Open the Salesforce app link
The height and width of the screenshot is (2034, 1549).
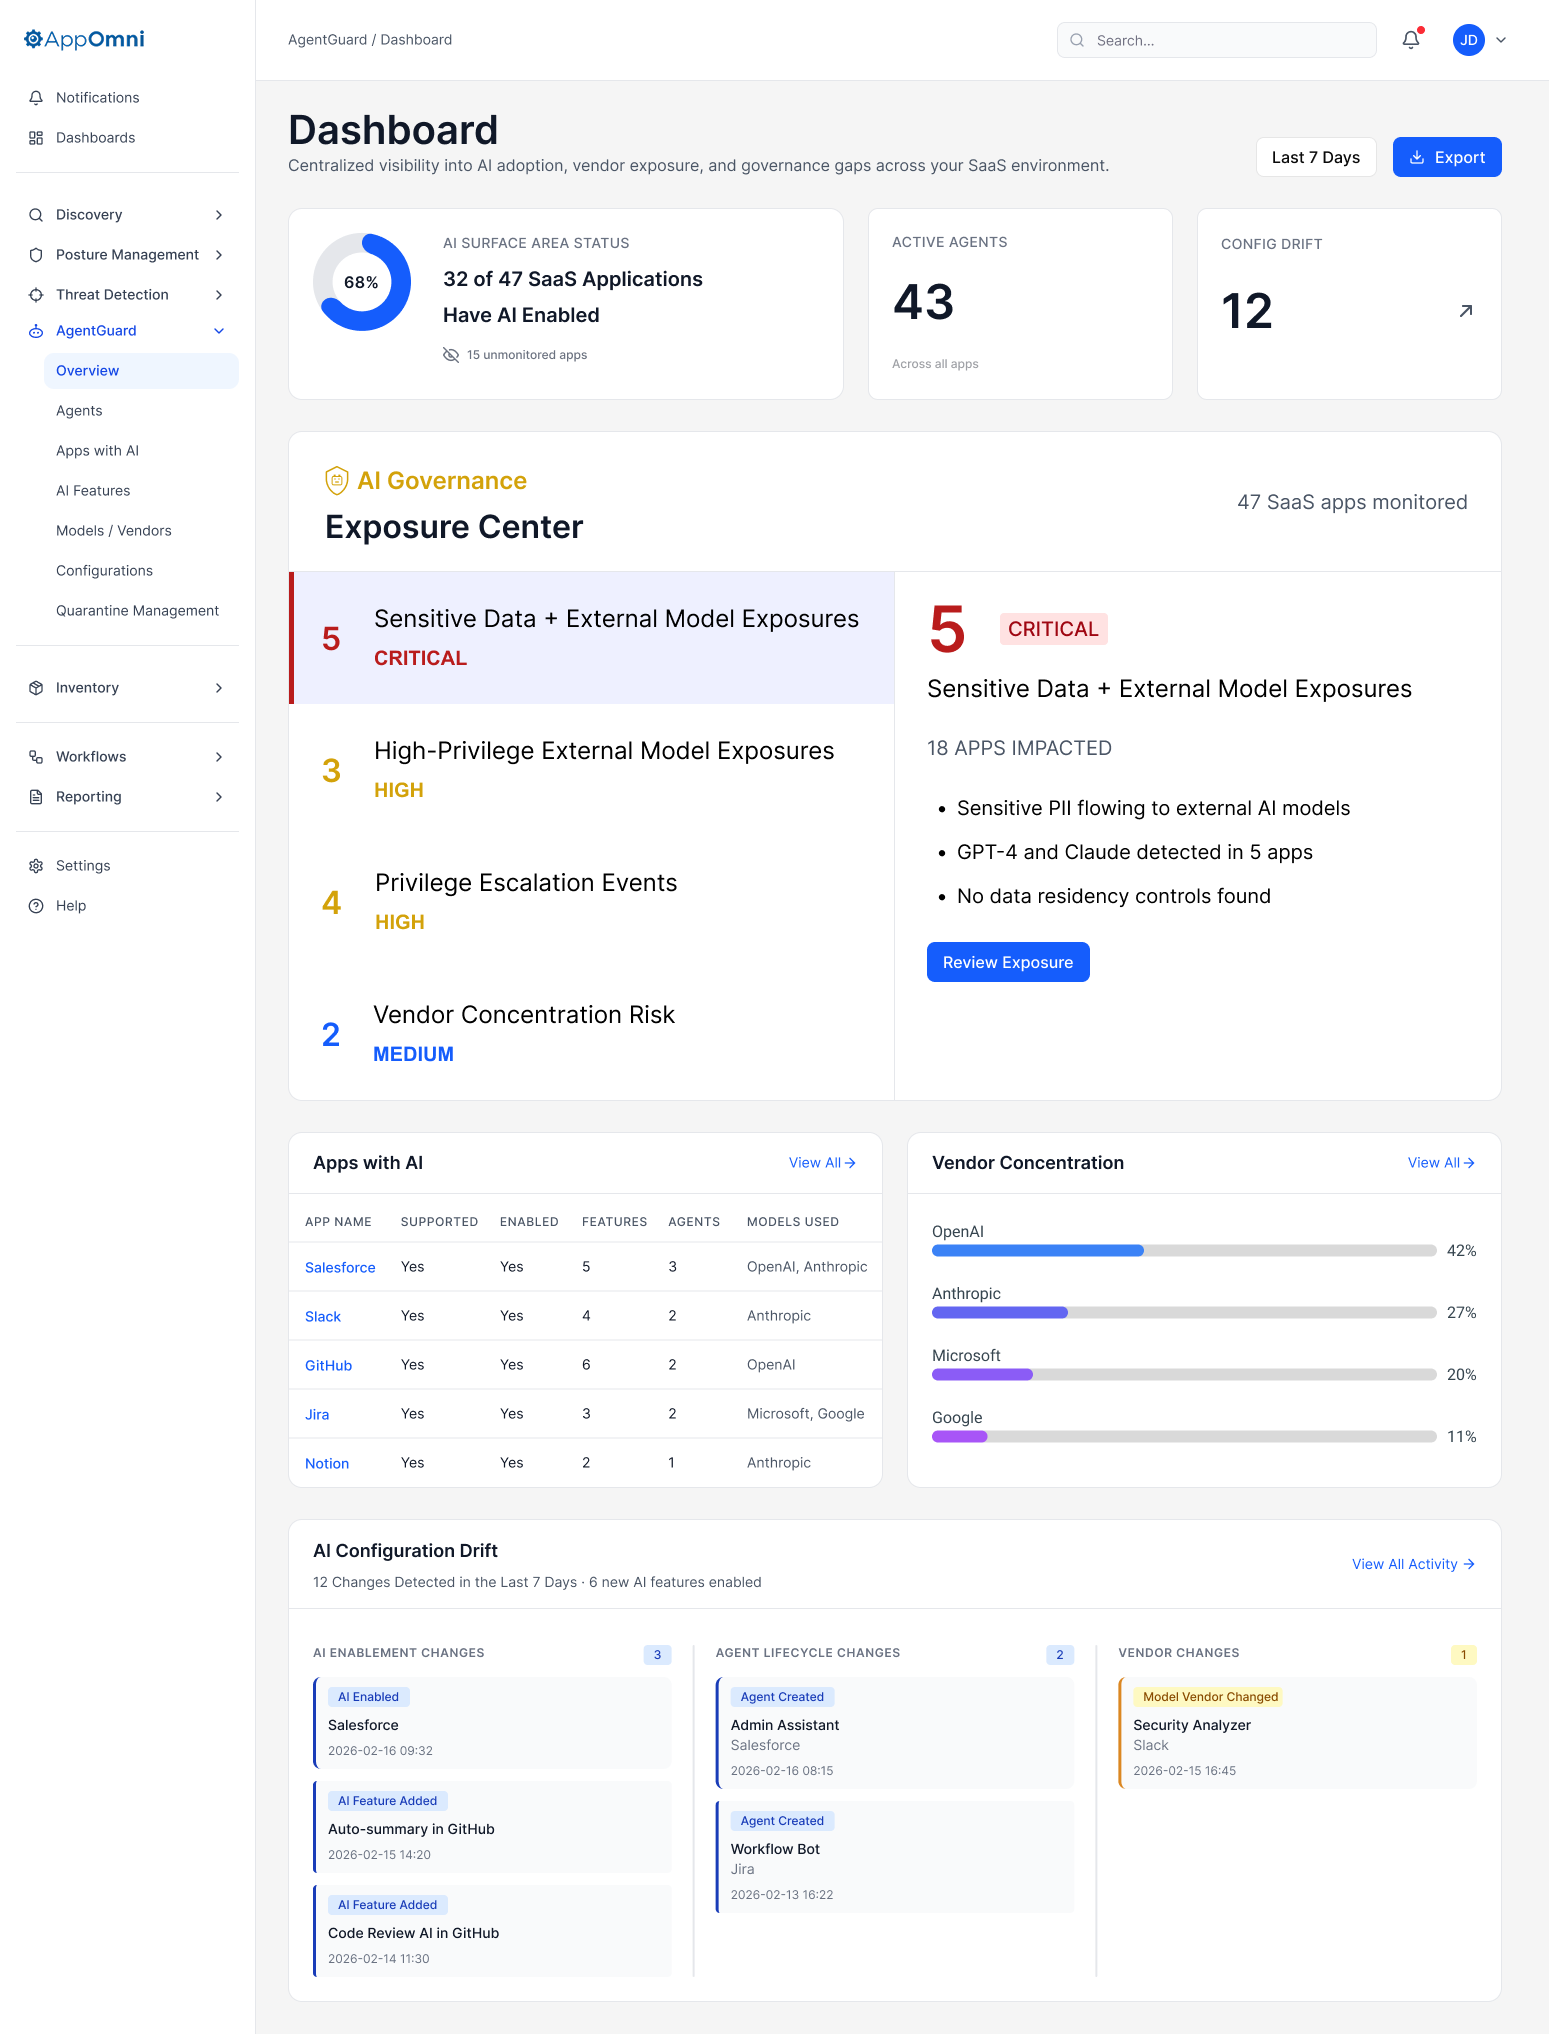tap(340, 1267)
